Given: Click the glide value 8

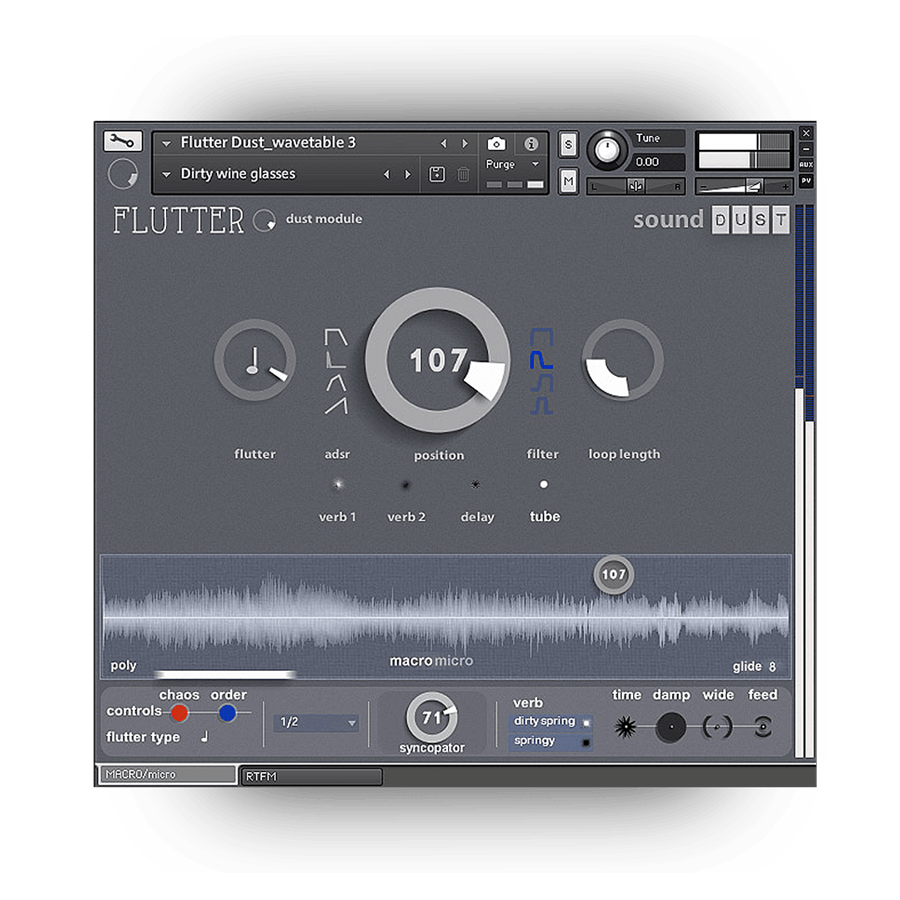Looking at the screenshot, I should [773, 666].
